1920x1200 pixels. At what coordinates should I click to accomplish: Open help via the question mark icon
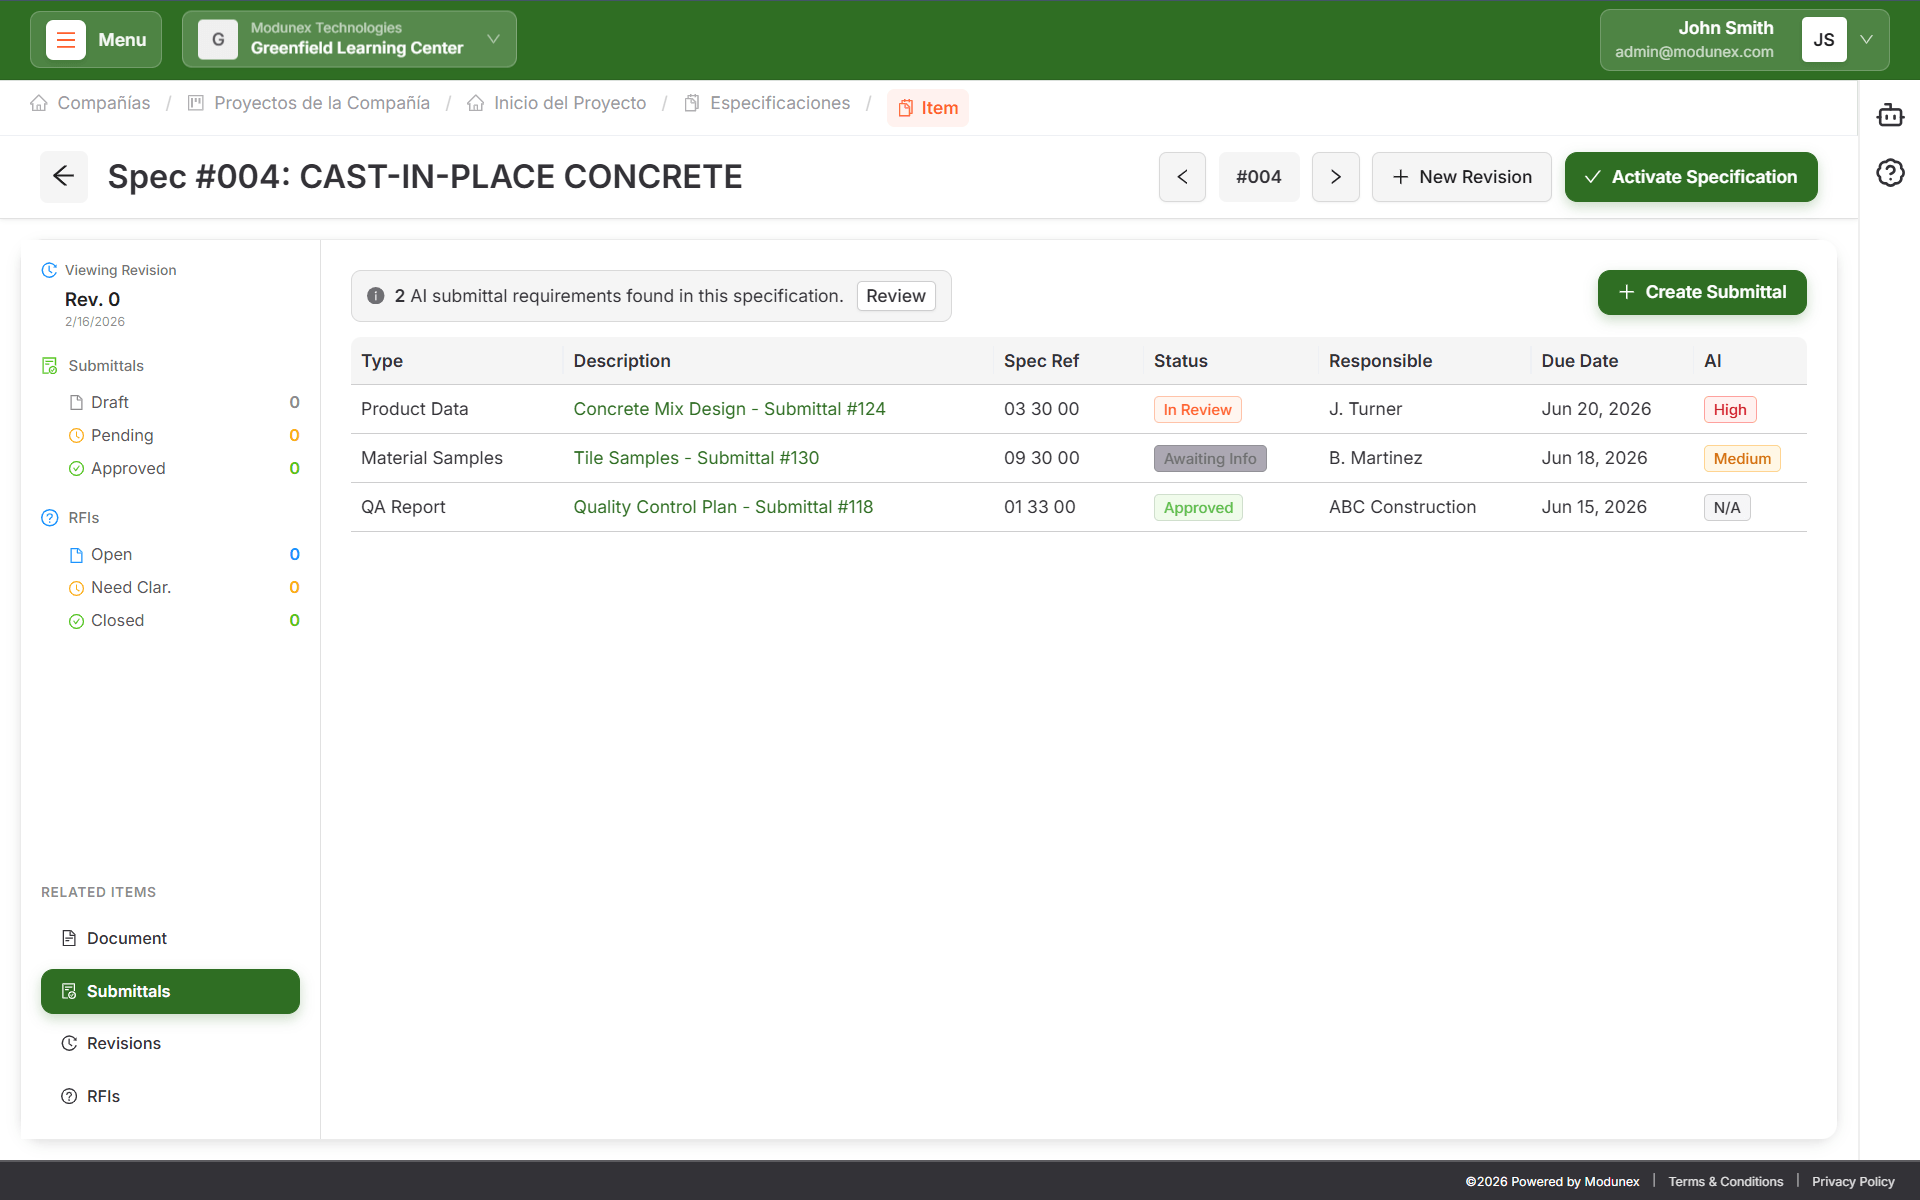(1890, 173)
